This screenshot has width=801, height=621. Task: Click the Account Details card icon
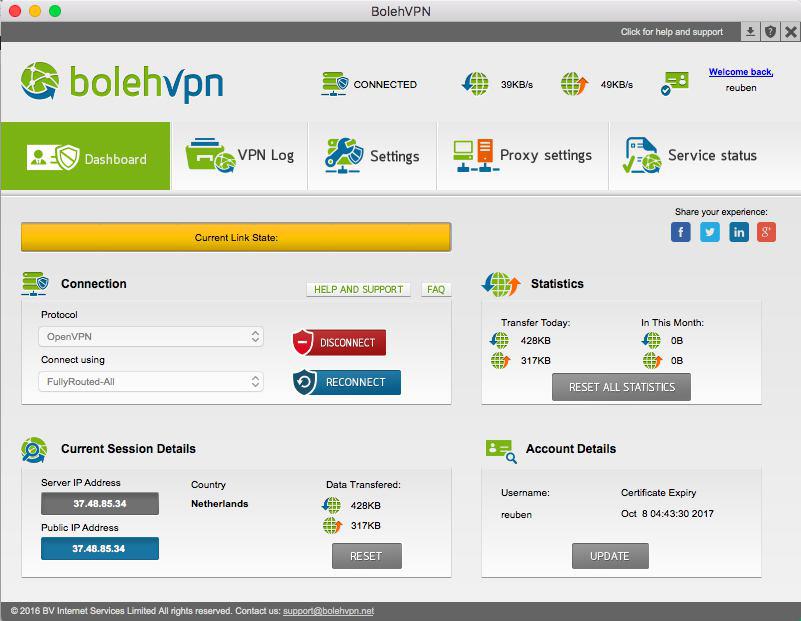501,451
